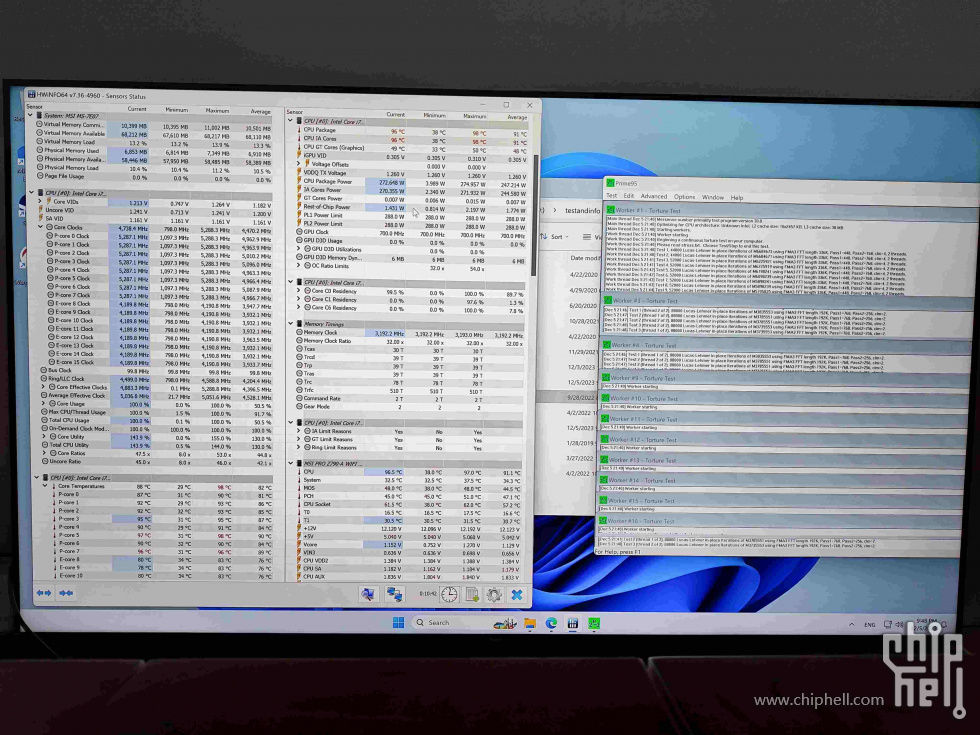Select the PL1 Power Limit row

tap(411, 216)
